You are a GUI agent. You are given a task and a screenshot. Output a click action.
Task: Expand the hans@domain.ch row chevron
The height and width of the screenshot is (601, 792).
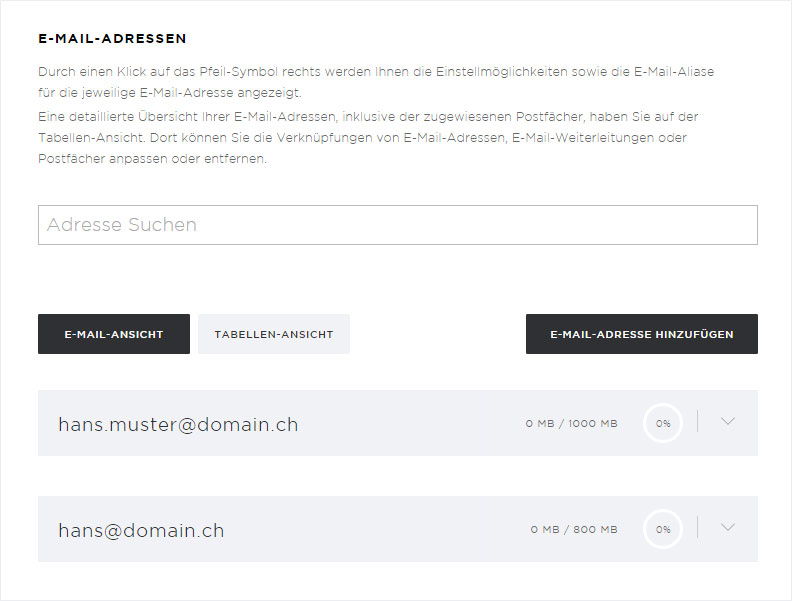point(727,527)
